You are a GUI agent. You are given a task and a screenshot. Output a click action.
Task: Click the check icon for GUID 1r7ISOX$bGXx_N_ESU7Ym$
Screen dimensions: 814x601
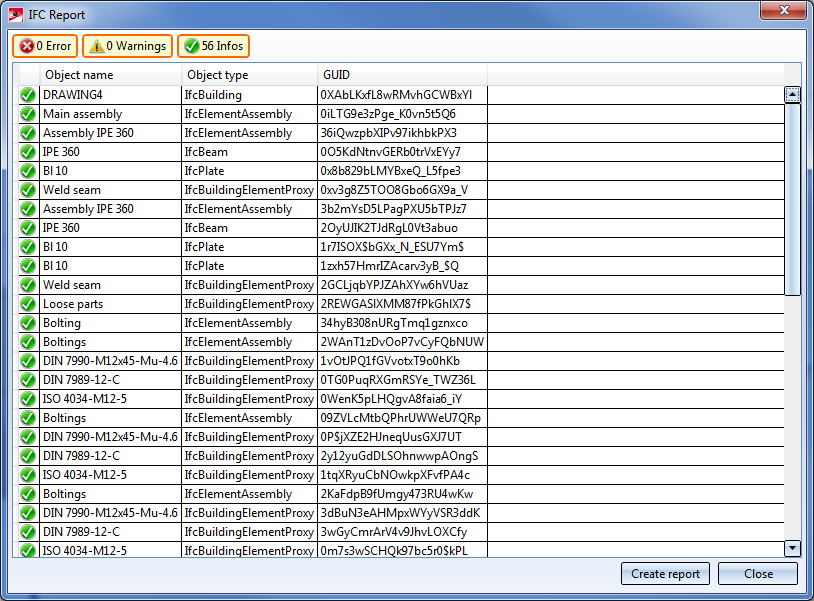(x=28, y=247)
